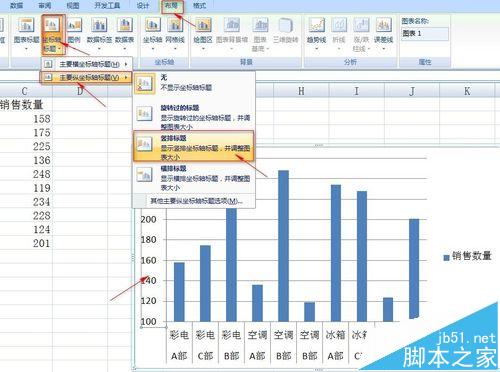Viewport: 500px width, 372px height.
Task: Click the chart bar above 冰箱 A部
Action: point(336,253)
